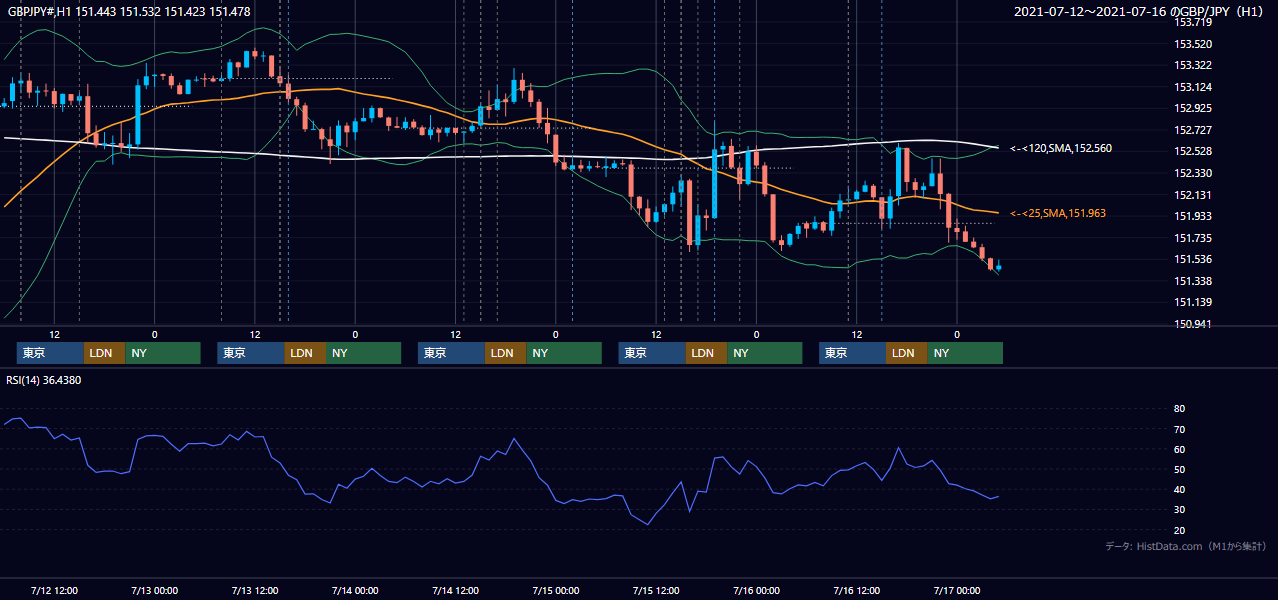
Task: Click price axis value 152.925
Action: tap(1192, 108)
